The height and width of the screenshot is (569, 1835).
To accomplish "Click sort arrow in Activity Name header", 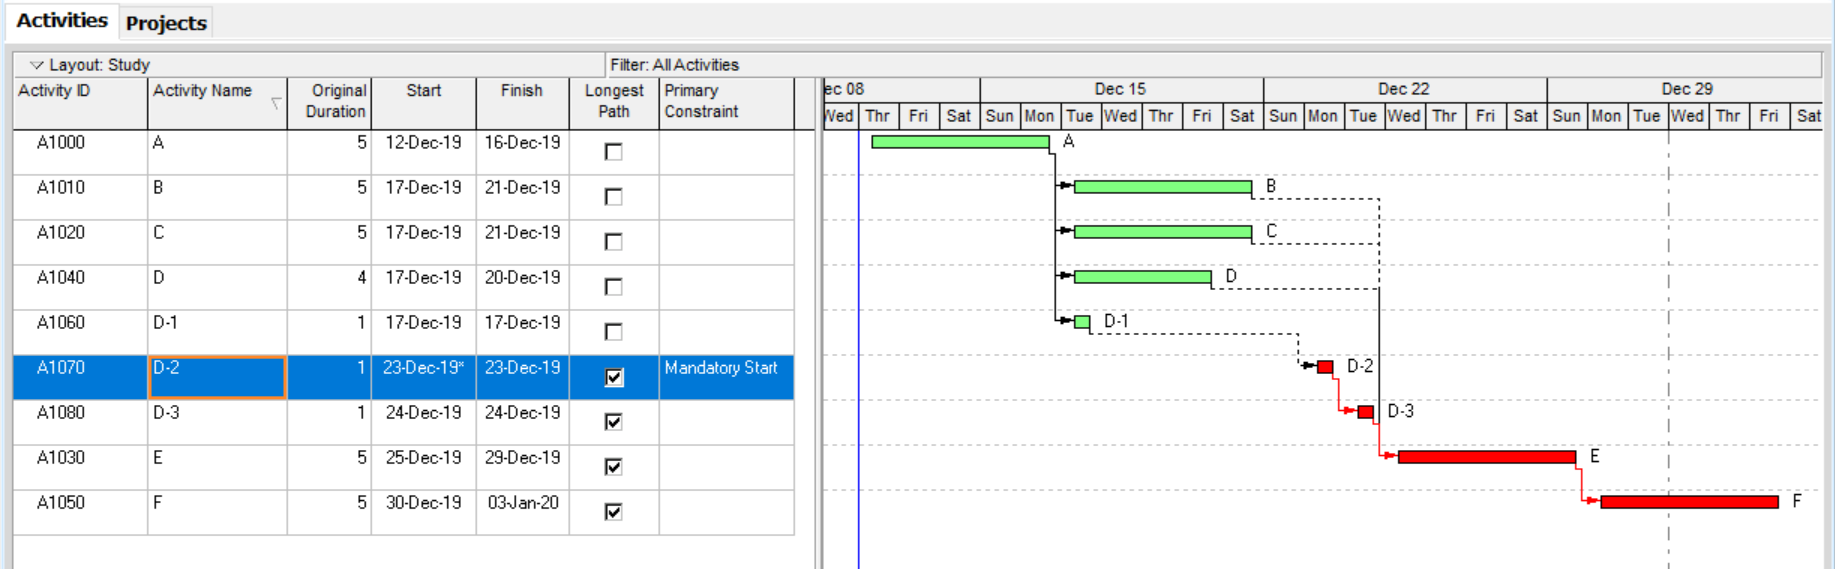I will pyautogui.click(x=276, y=103).
